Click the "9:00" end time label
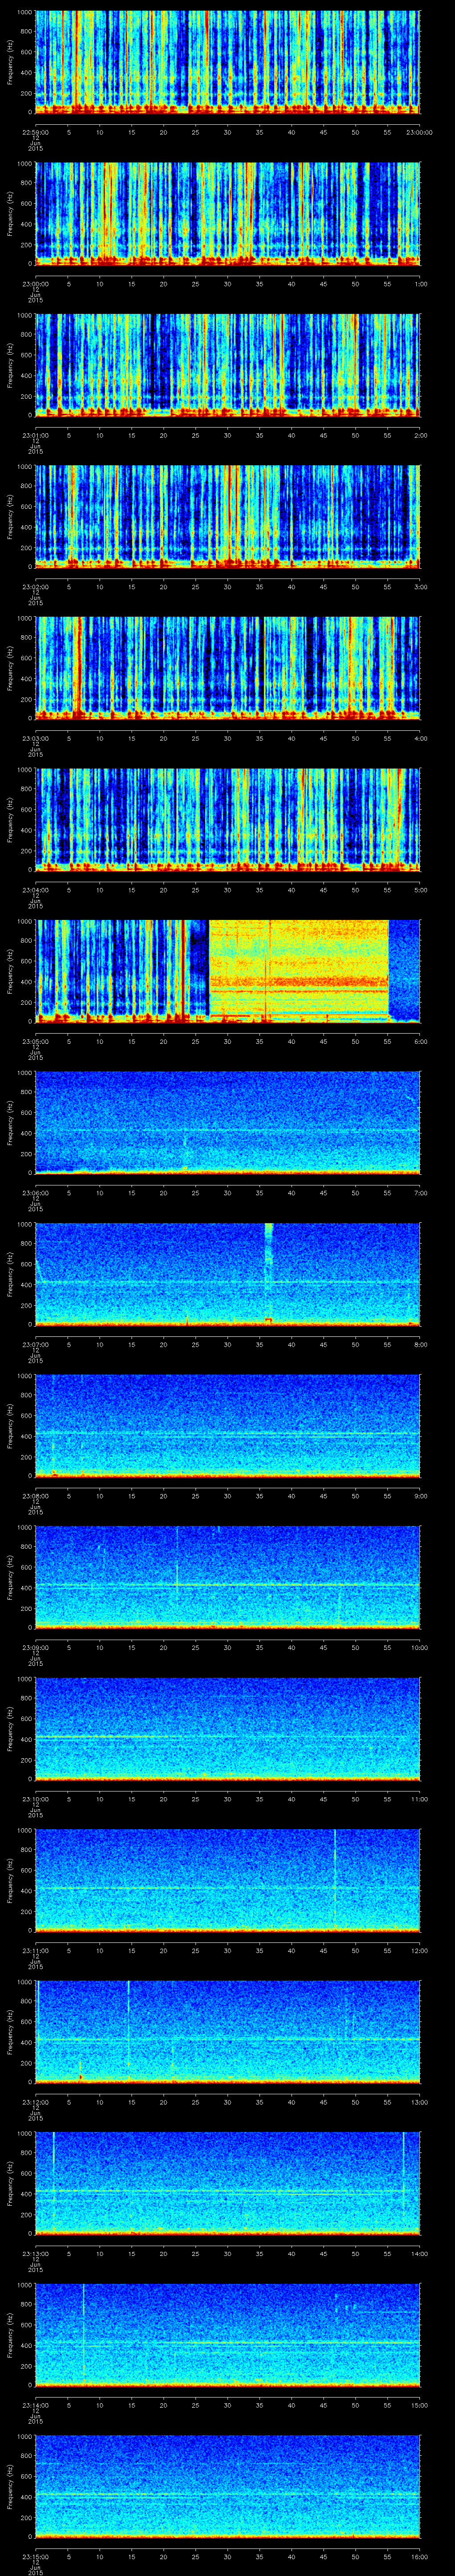Image resolution: width=455 pixels, height=2576 pixels. (421, 1495)
